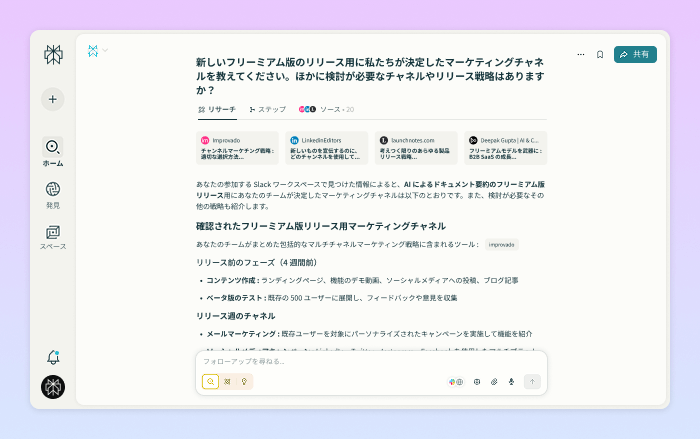
Task: Click the attach file paperclip icon
Action: pyautogui.click(x=494, y=381)
